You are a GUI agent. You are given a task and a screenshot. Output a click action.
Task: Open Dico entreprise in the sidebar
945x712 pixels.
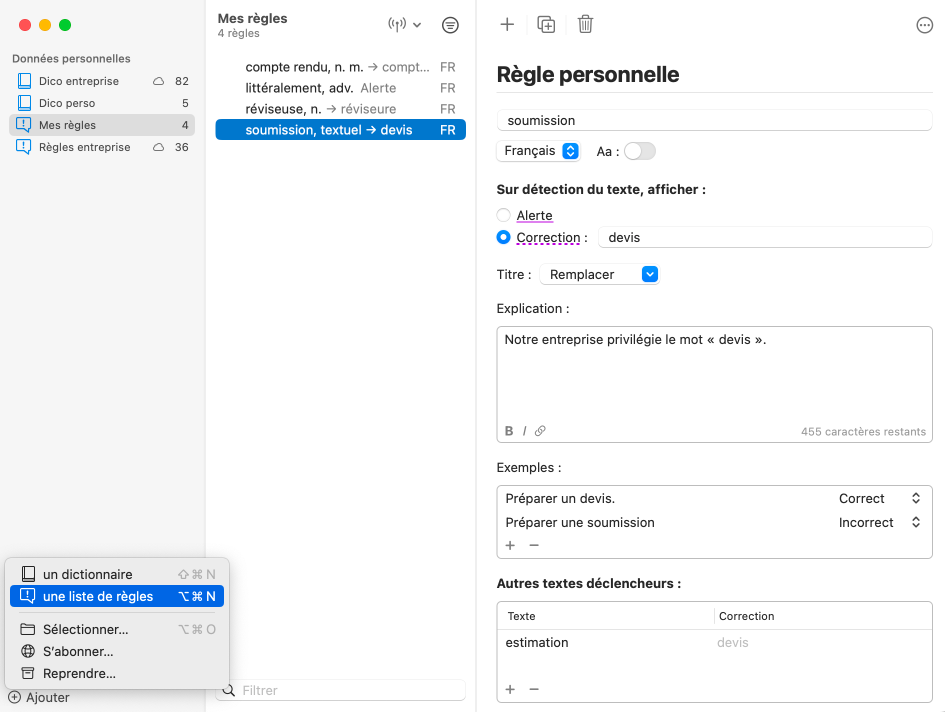(79, 81)
